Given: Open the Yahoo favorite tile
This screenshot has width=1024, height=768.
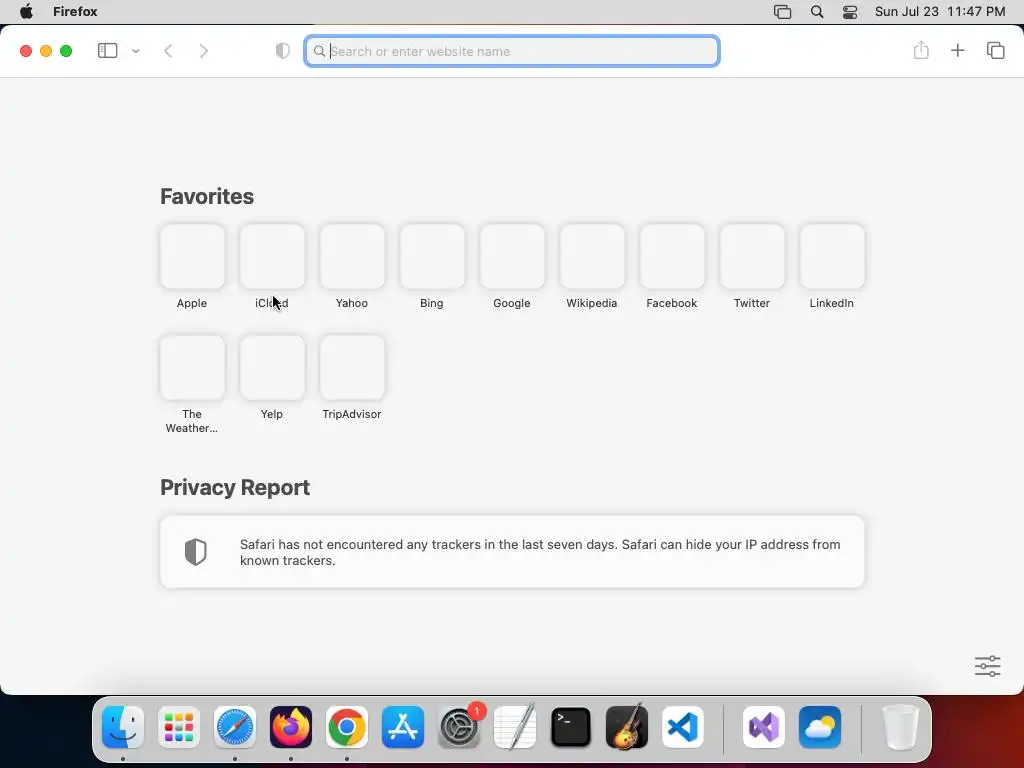Looking at the screenshot, I should pyautogui.click(x=352, y=257).
